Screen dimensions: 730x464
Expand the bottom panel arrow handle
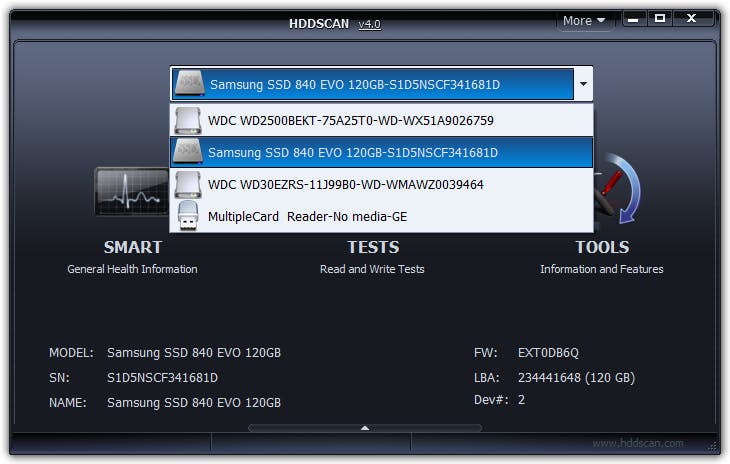point(365,428)
